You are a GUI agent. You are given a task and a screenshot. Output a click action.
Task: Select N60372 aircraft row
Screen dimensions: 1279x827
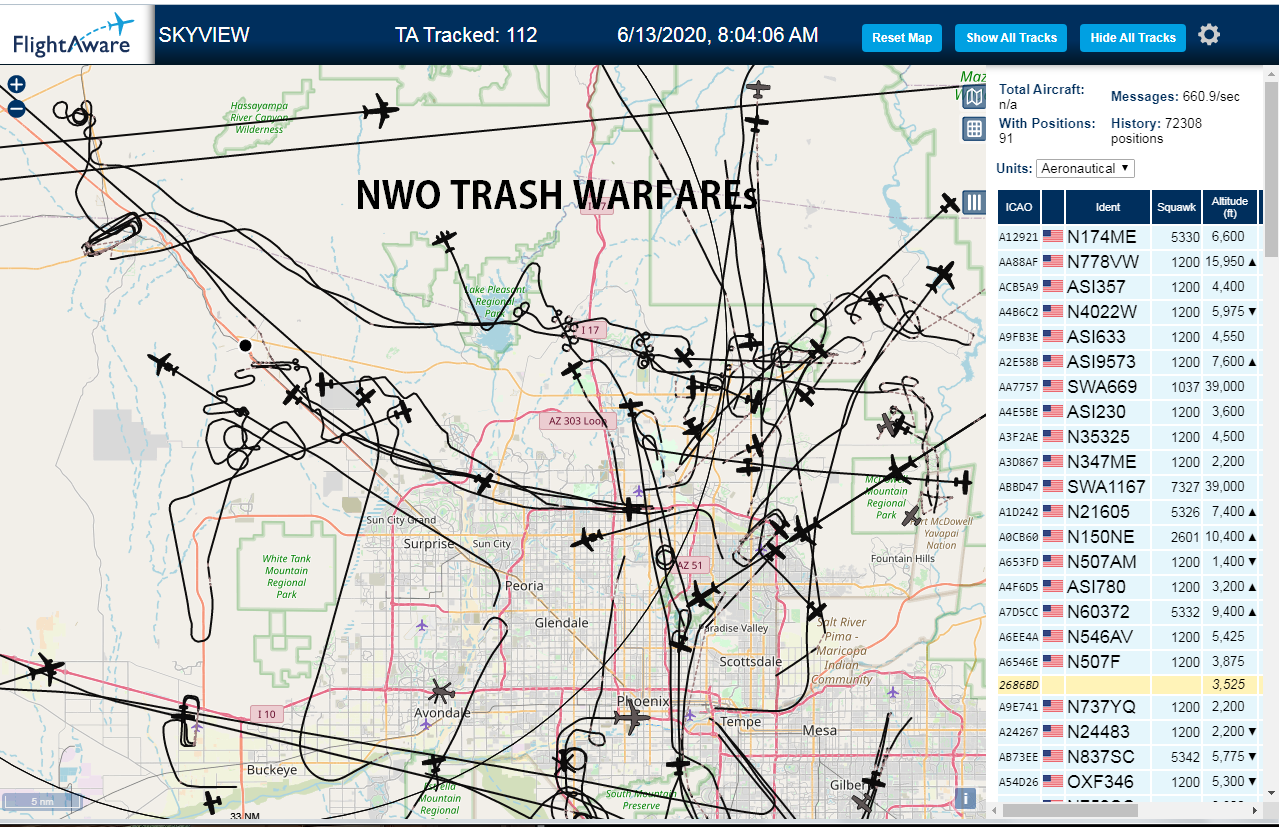point(1130,612)
